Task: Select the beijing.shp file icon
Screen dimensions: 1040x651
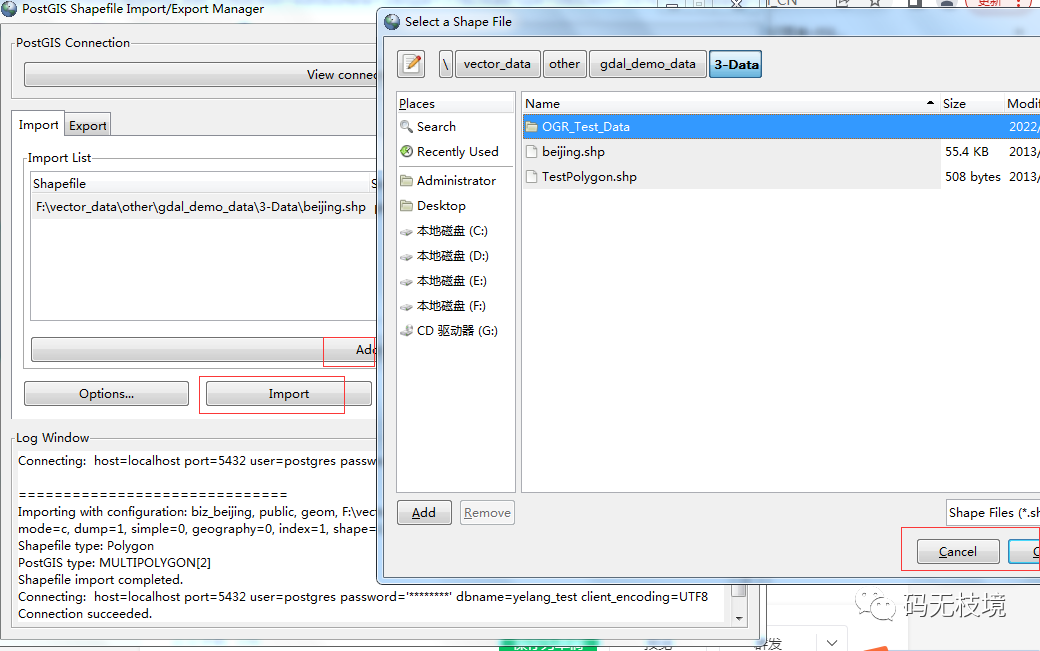Action: click(531, 152)
